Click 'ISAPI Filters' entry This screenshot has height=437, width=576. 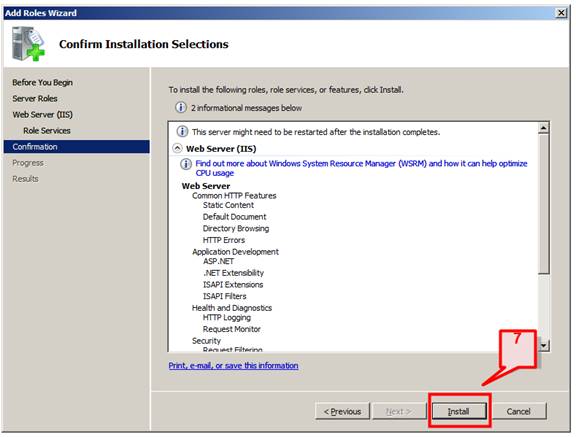coord(224,296)
